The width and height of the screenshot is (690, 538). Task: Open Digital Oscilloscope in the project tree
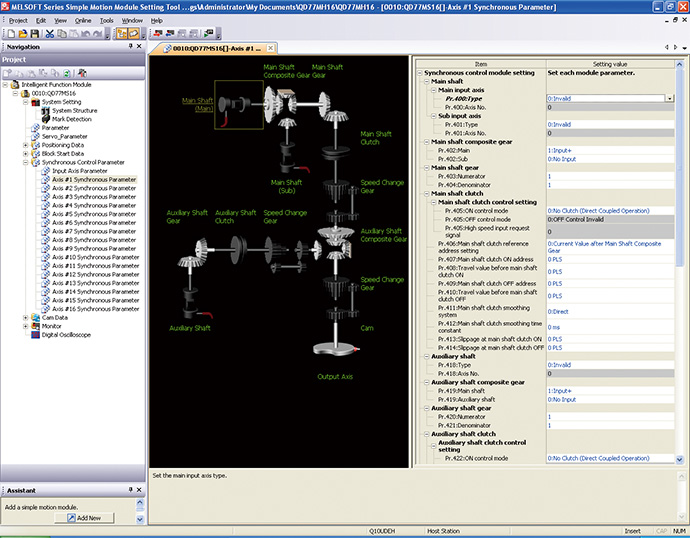pos(65,335)
